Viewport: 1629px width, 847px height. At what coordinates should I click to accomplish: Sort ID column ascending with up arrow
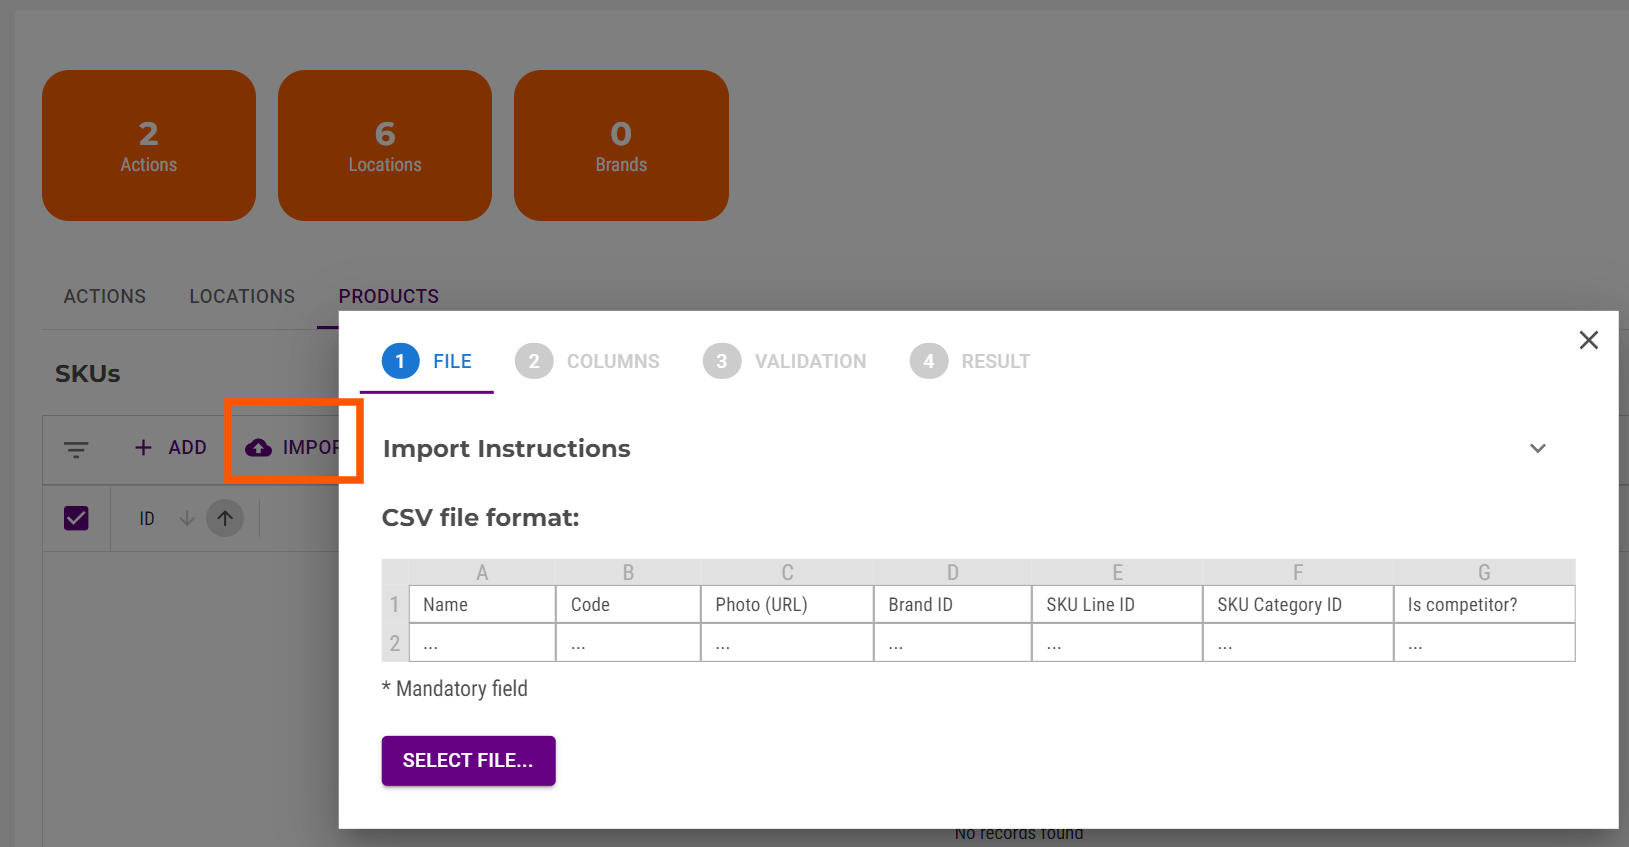click(x=225, y=518)
